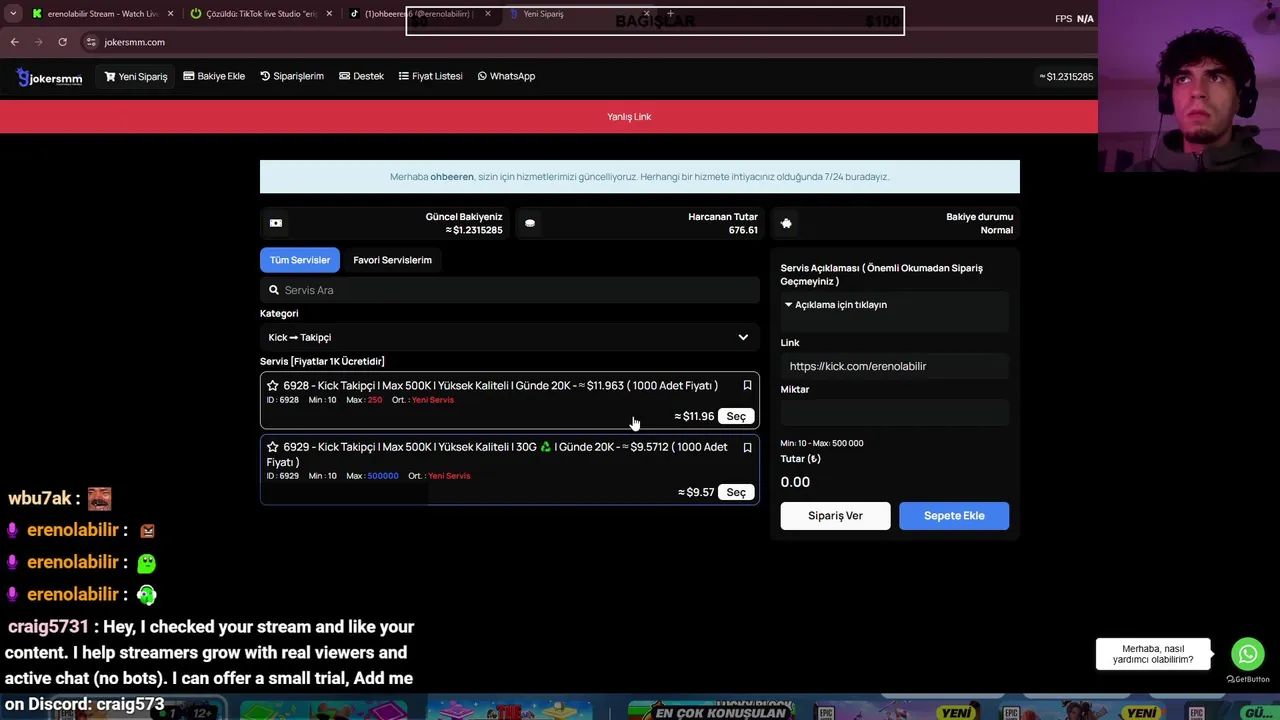
Task: Open the green WhatsApp chat bubble
Action: (1248, 654)
